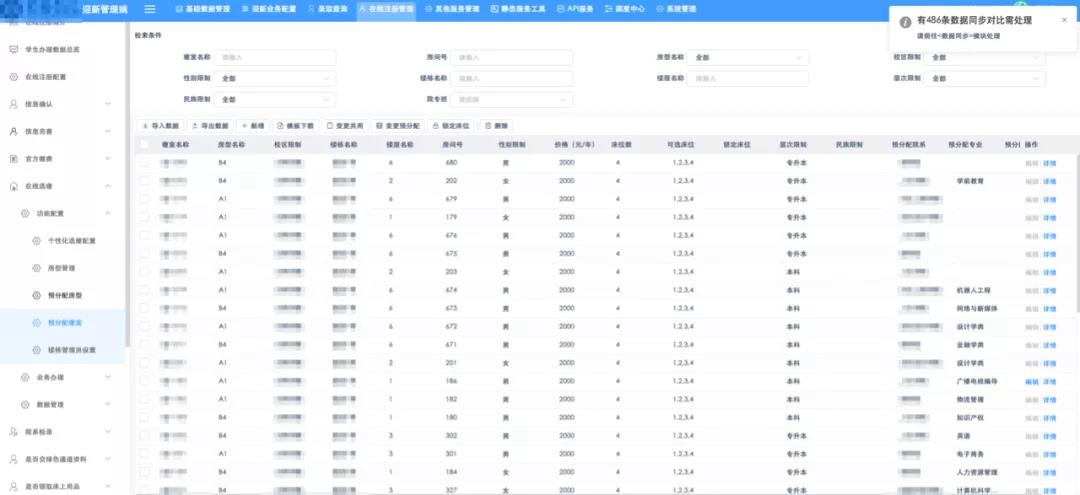Click the gear icon beside 预分配寝室
This screenshot has height=495, width=1080.
tap(37, 323)
